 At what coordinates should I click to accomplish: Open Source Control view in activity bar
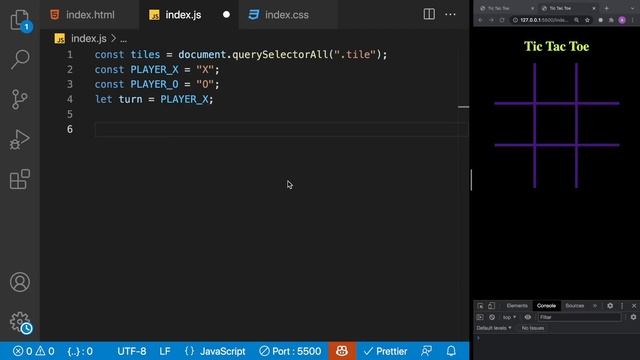point(20,99)
